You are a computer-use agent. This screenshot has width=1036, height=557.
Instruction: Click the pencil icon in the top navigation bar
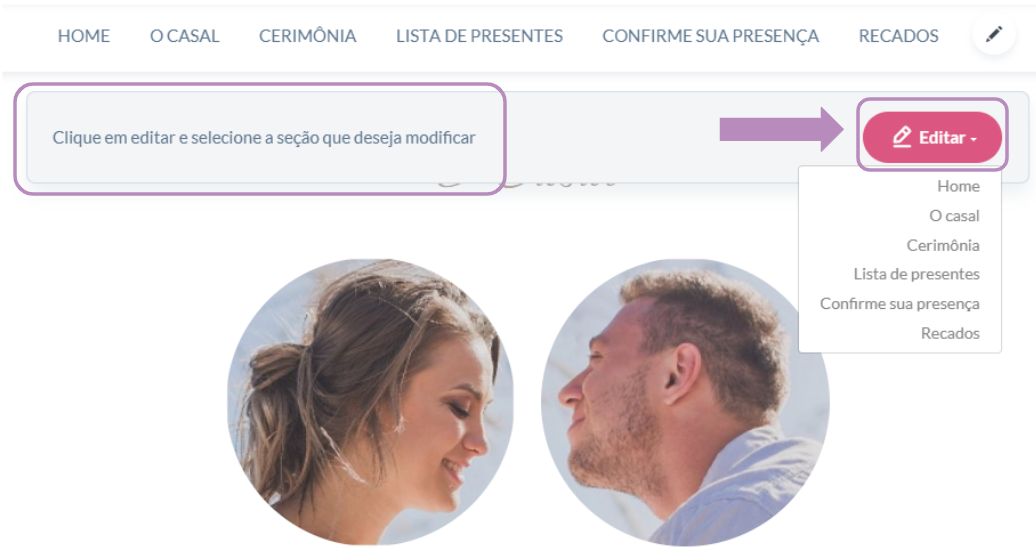click(x=994, y=34)
